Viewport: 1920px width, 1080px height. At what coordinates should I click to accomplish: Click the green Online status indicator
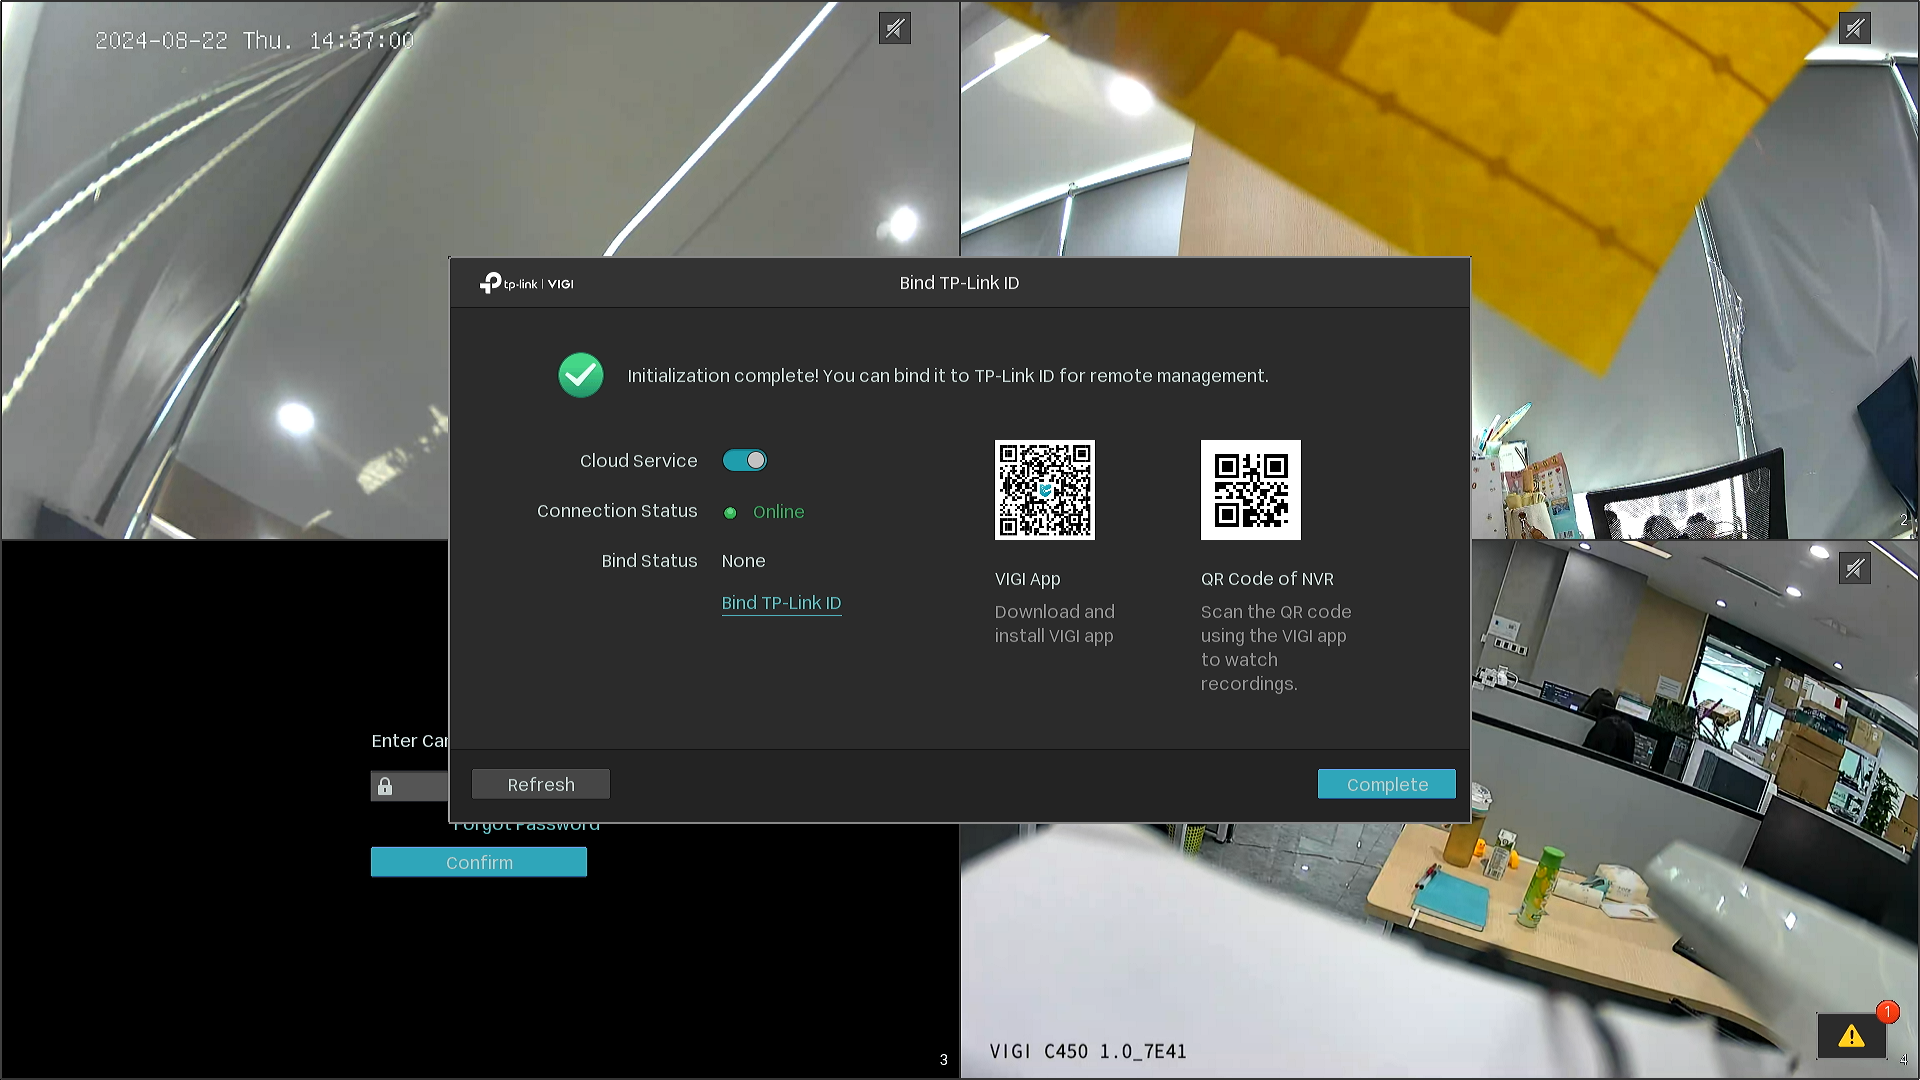[x=730, y=512]
